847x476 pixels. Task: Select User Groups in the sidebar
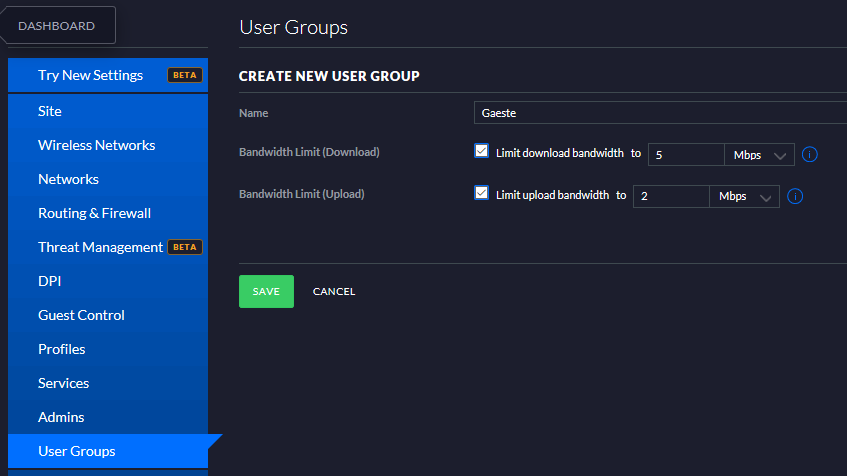(x=108, y=451)
